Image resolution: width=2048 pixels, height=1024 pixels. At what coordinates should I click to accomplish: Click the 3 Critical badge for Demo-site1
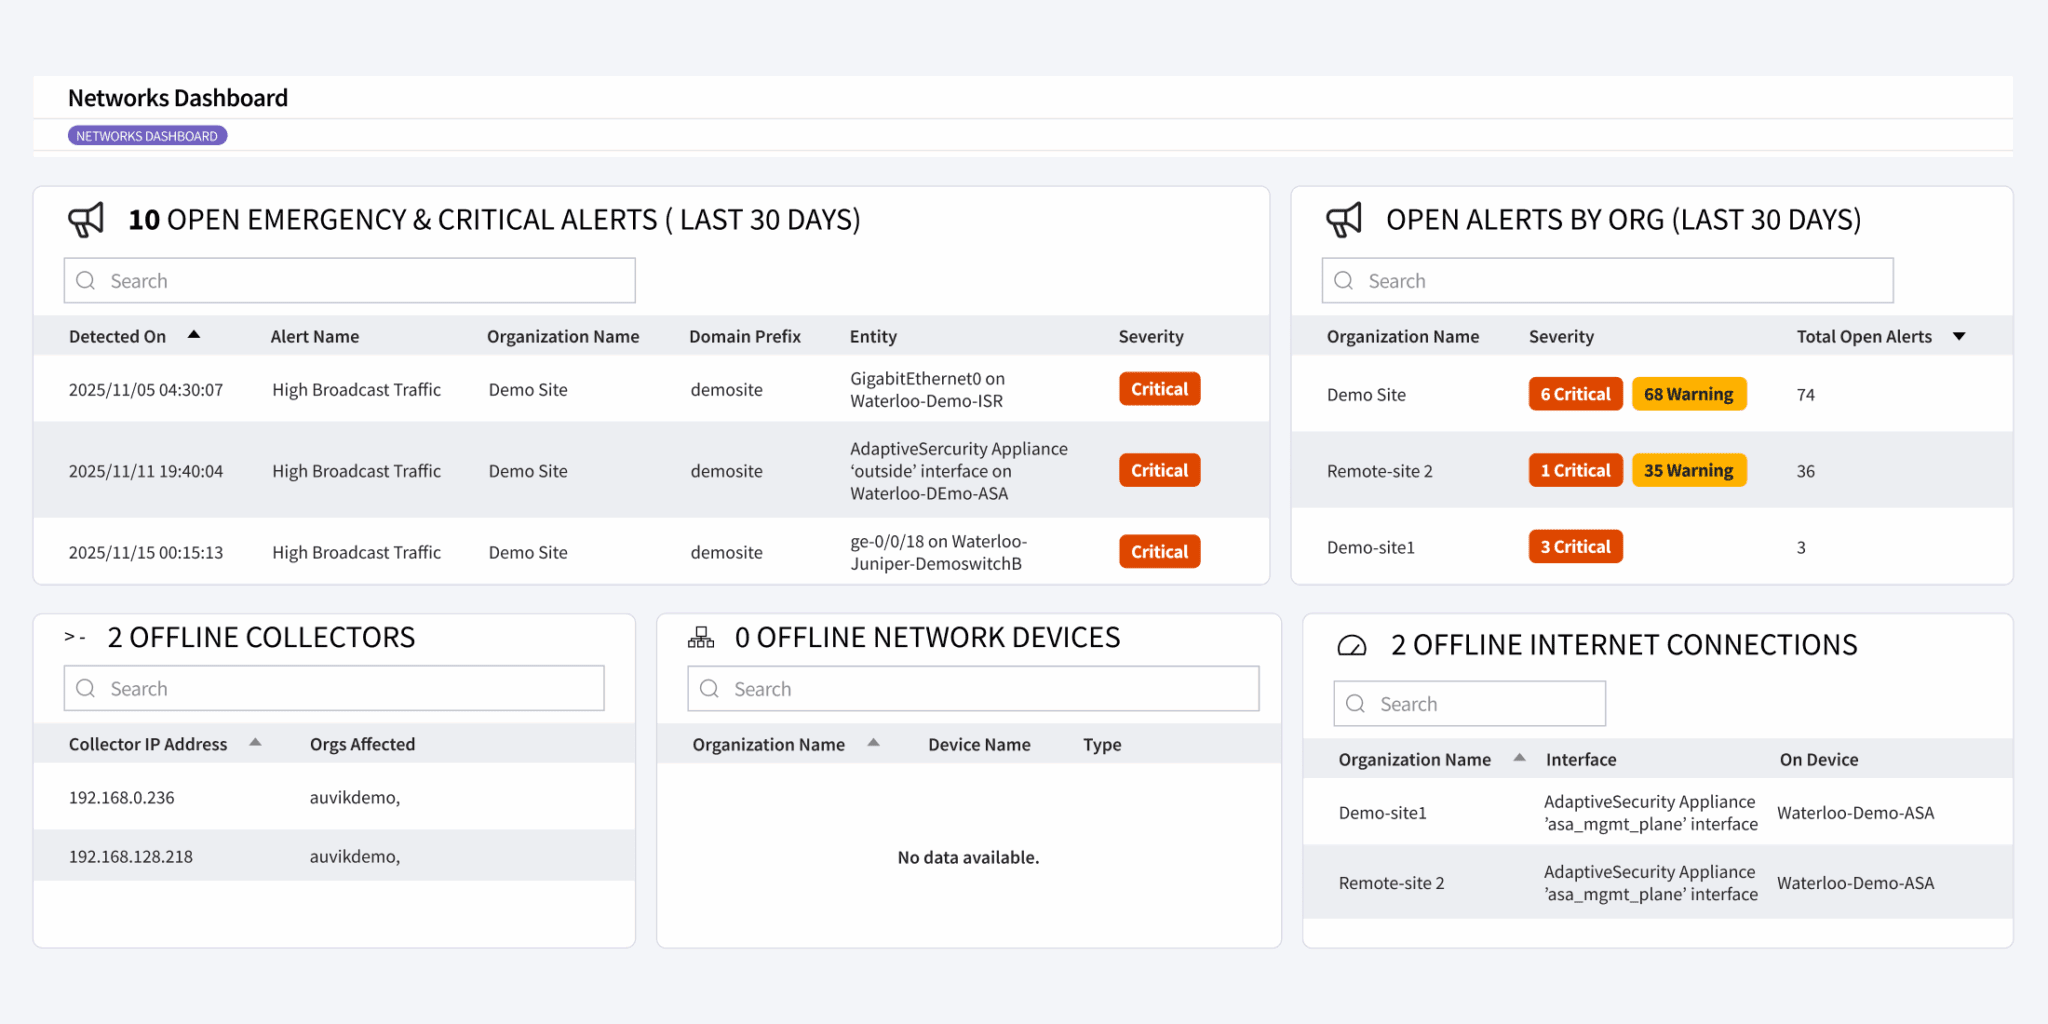pos(1575,546)
